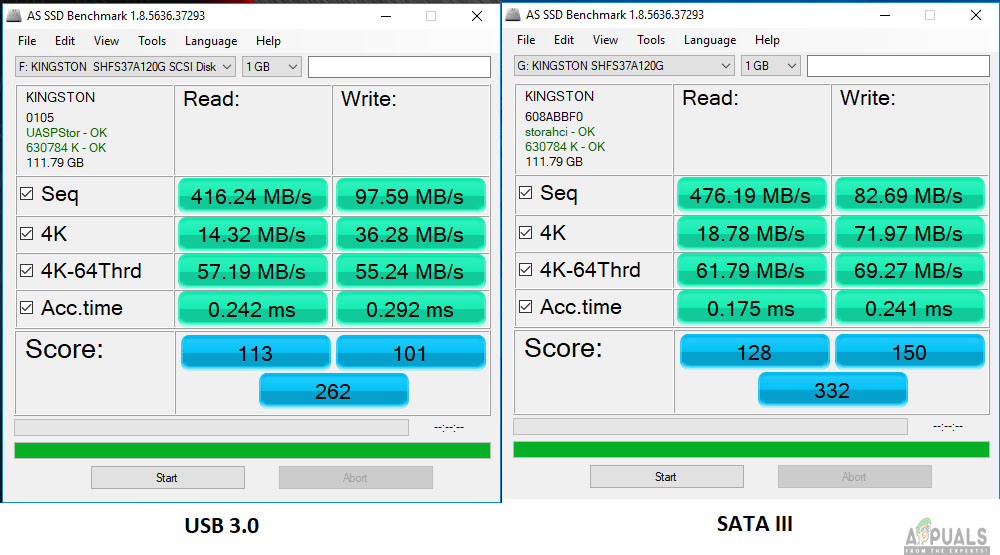The image size is (1000, 555).
Task: Uncheck 4K-64Thrd test in the left window
Action: coord(26,270)
